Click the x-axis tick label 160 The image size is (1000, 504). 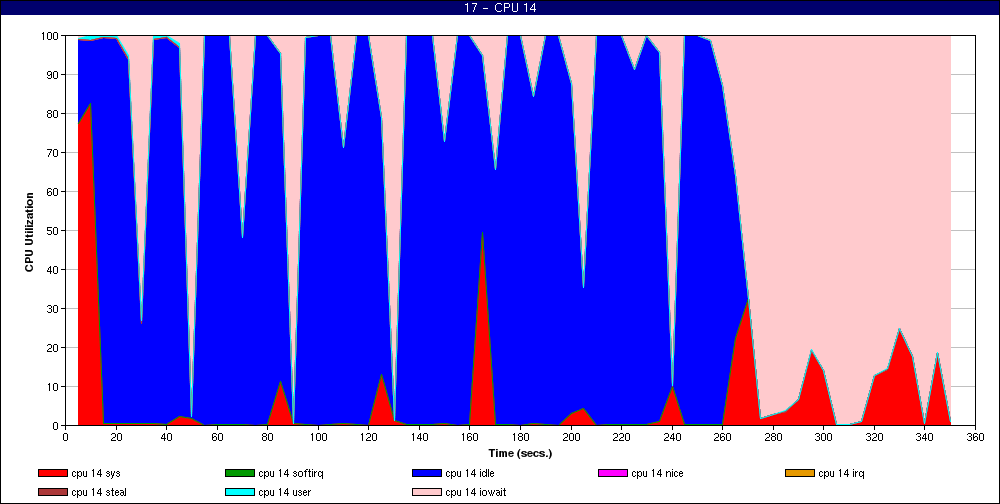pos(469,437)
